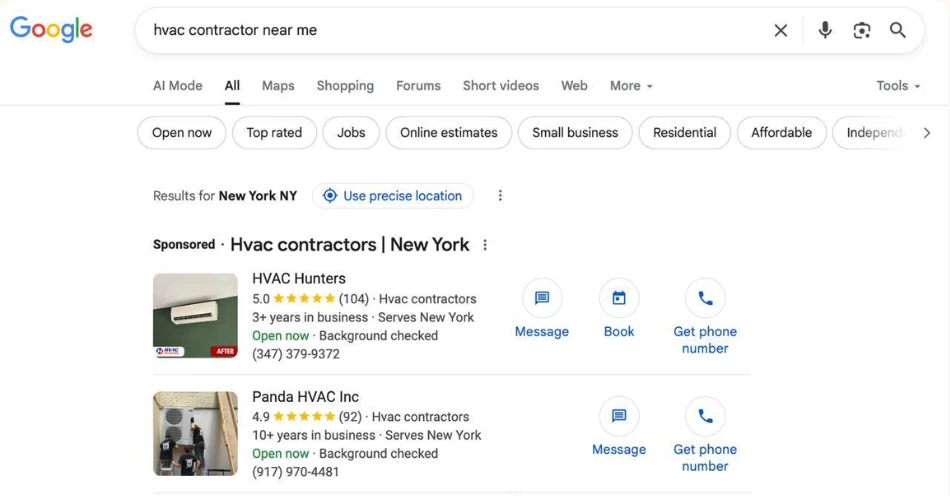950x496 pixels.
Task: Open the HVAC Hunters photo thumbnail
Action: point(195,316)
